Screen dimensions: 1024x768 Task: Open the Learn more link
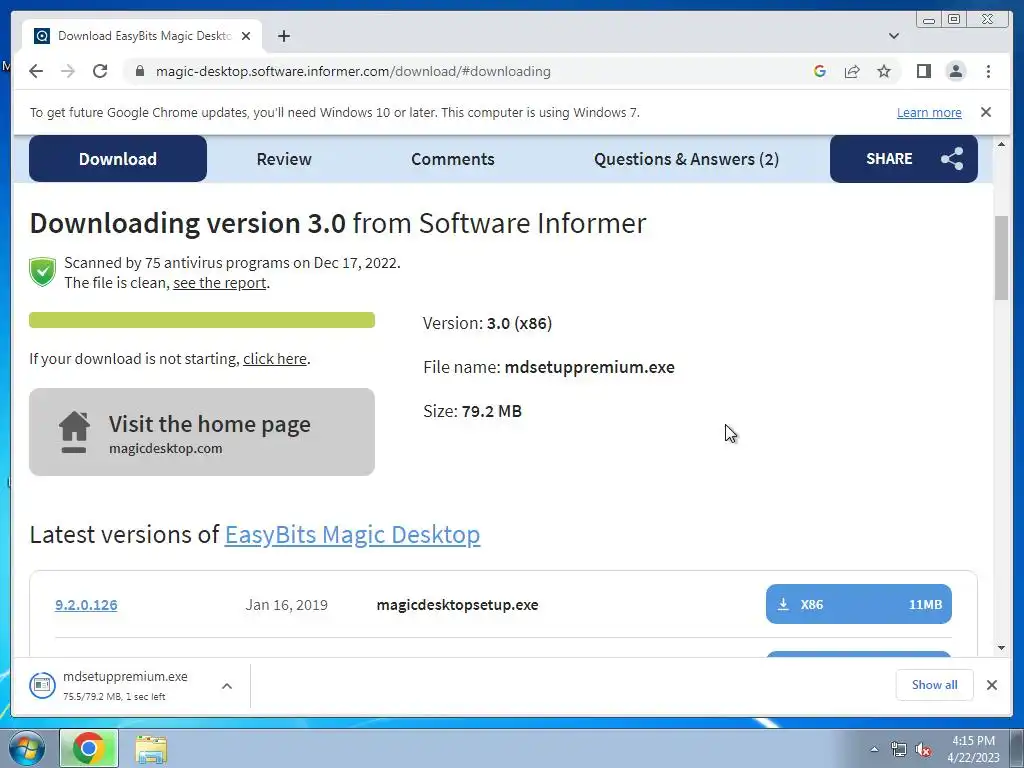tap(929, 112)
